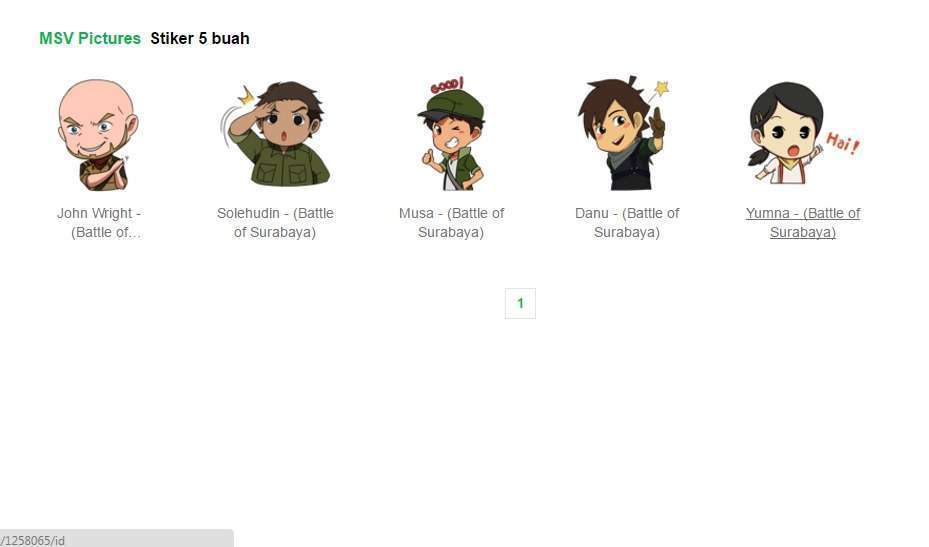Image resolution: width=929 pixels, height=547 pixels.
Task: Click the yellow spark above Solehudin's salute
Action: tap(246, 95)
